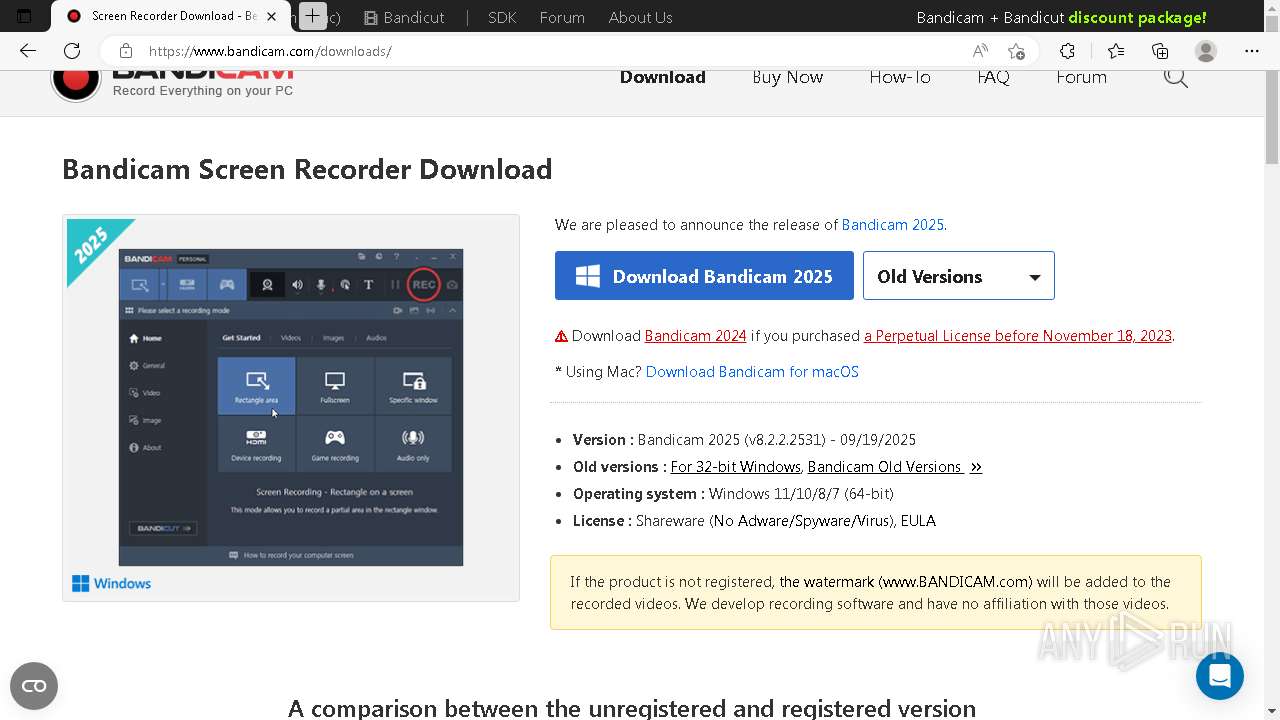Open the browser profile avatar
This screenshot has height=720, width=1280.
click(1206, 51)
